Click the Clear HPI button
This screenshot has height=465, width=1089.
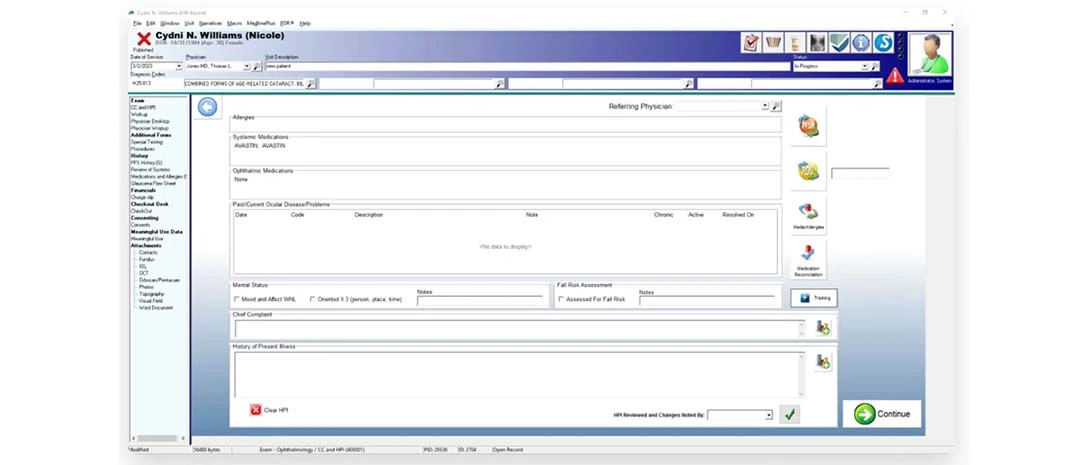click(x=269, y=410)
